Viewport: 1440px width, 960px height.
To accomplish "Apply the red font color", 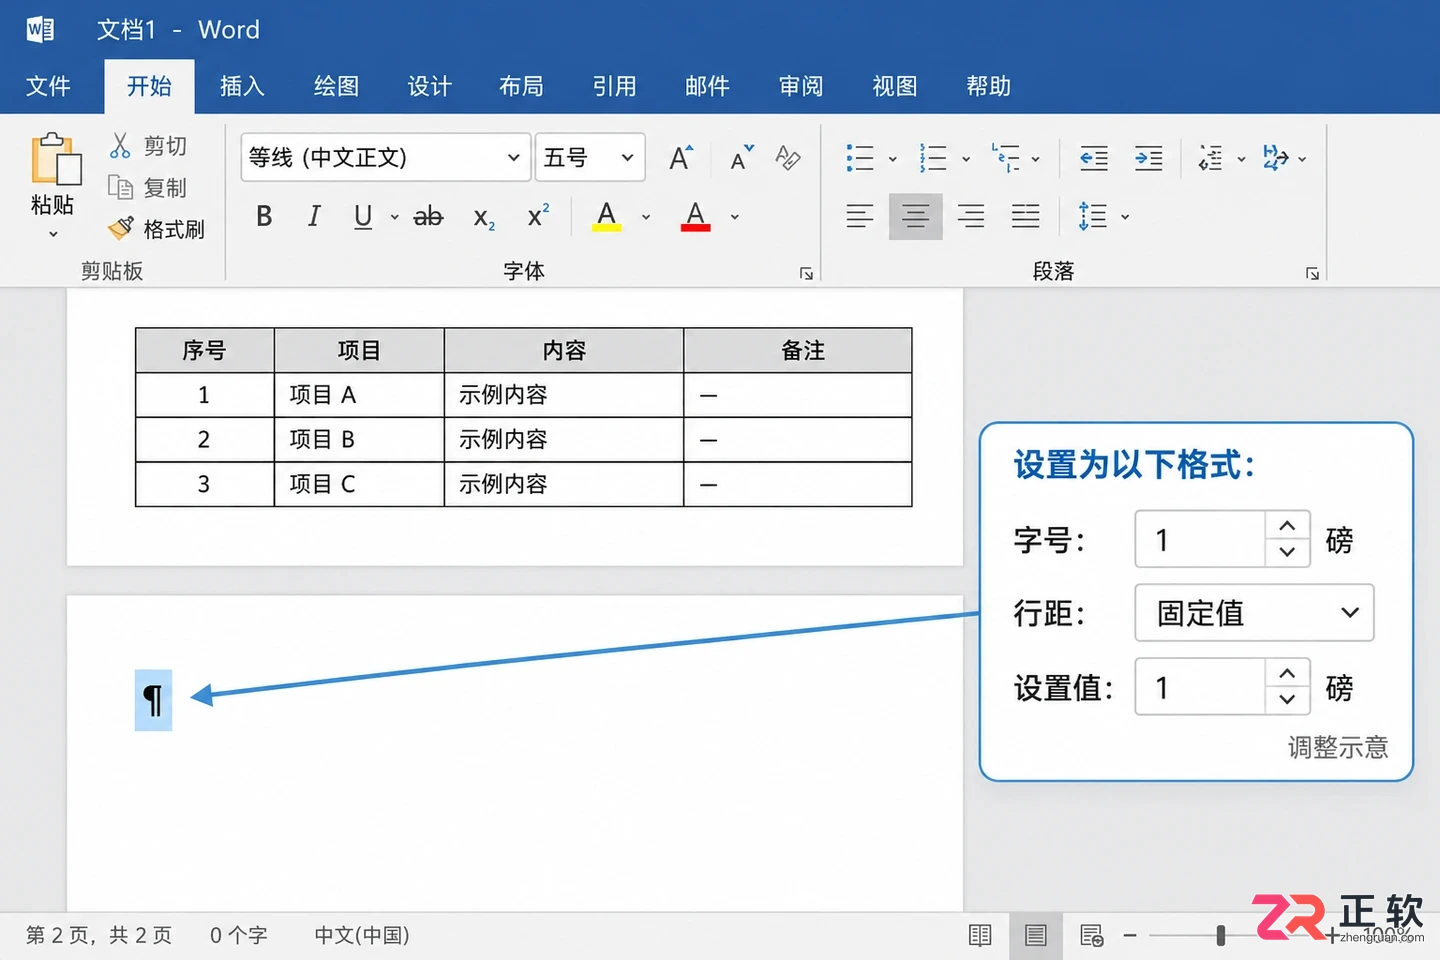I will (x=696, y=216).
